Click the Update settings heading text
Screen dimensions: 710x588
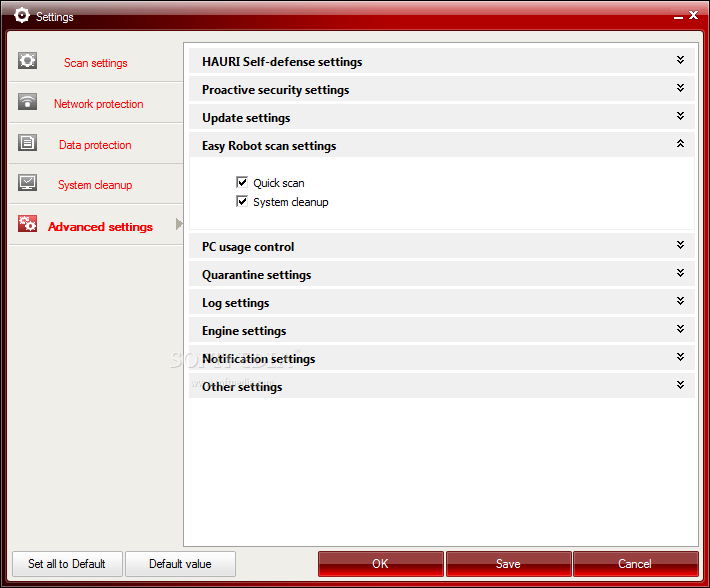coord(246,118)
